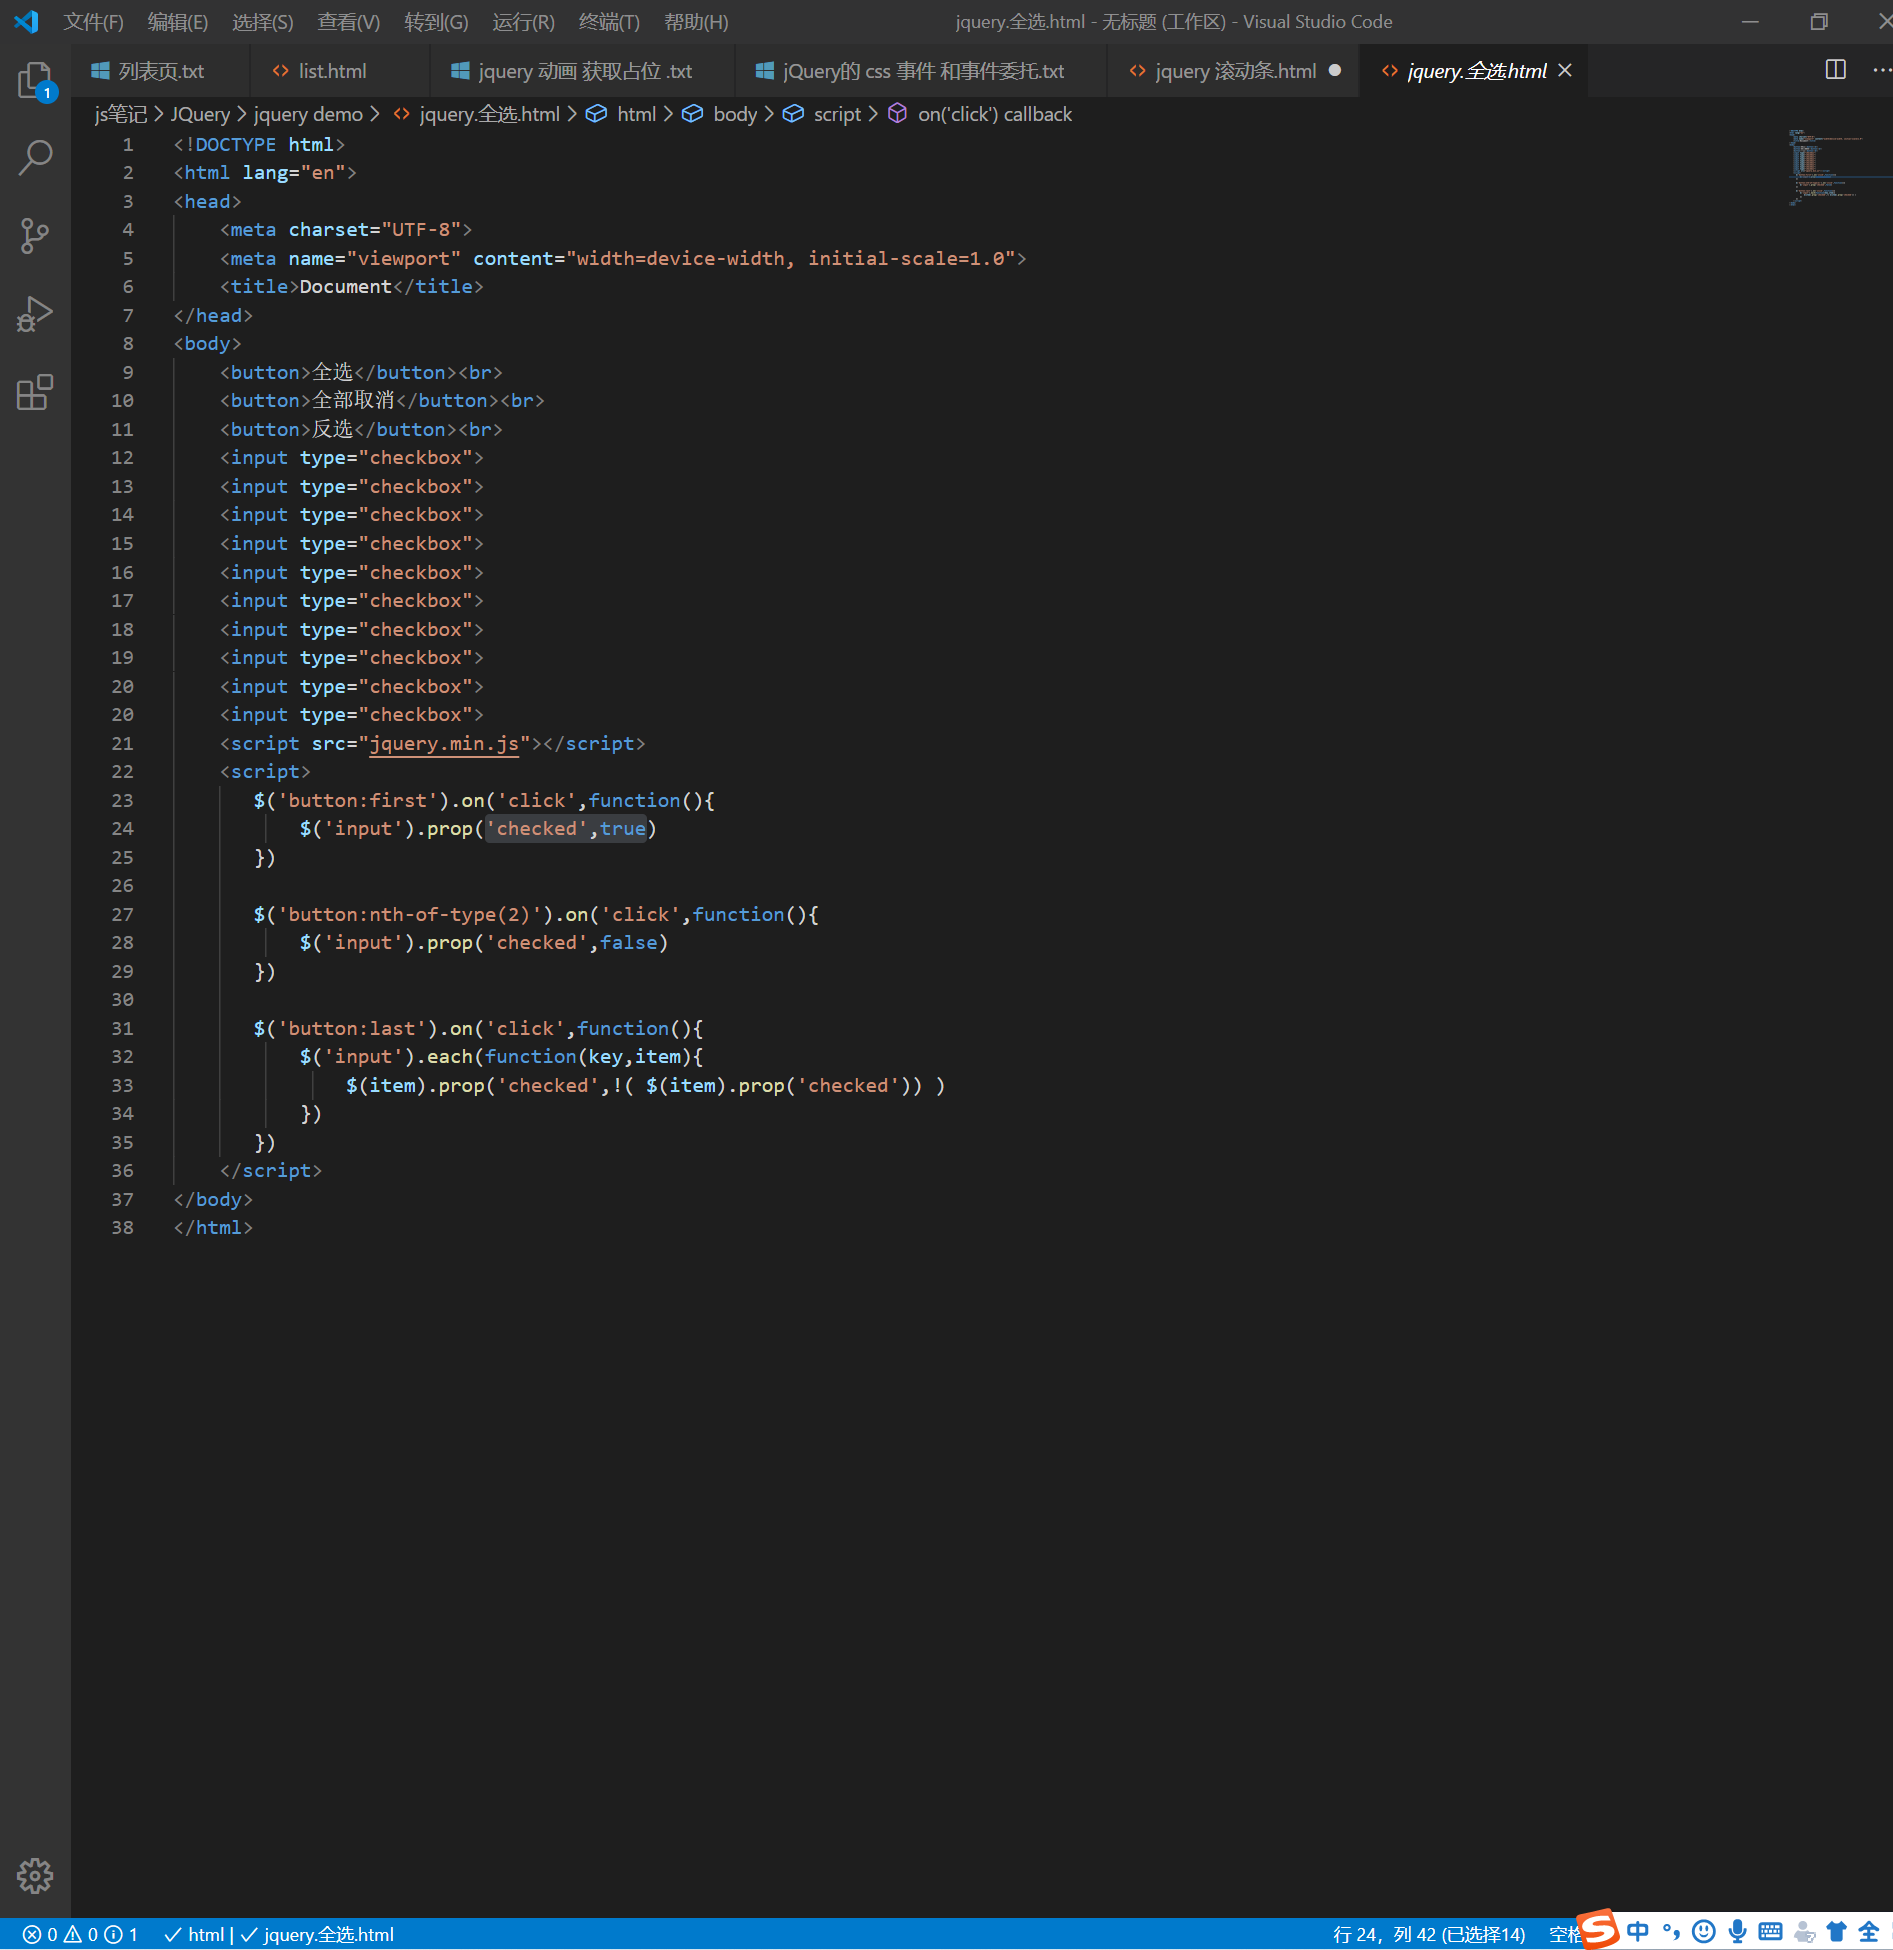Open Sogou emoji smiley icon
The image size is (1893, 1950).
pos(1704,1931)
